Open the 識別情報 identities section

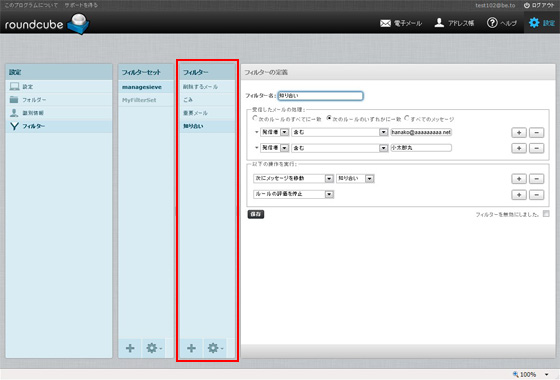point(59,113)
